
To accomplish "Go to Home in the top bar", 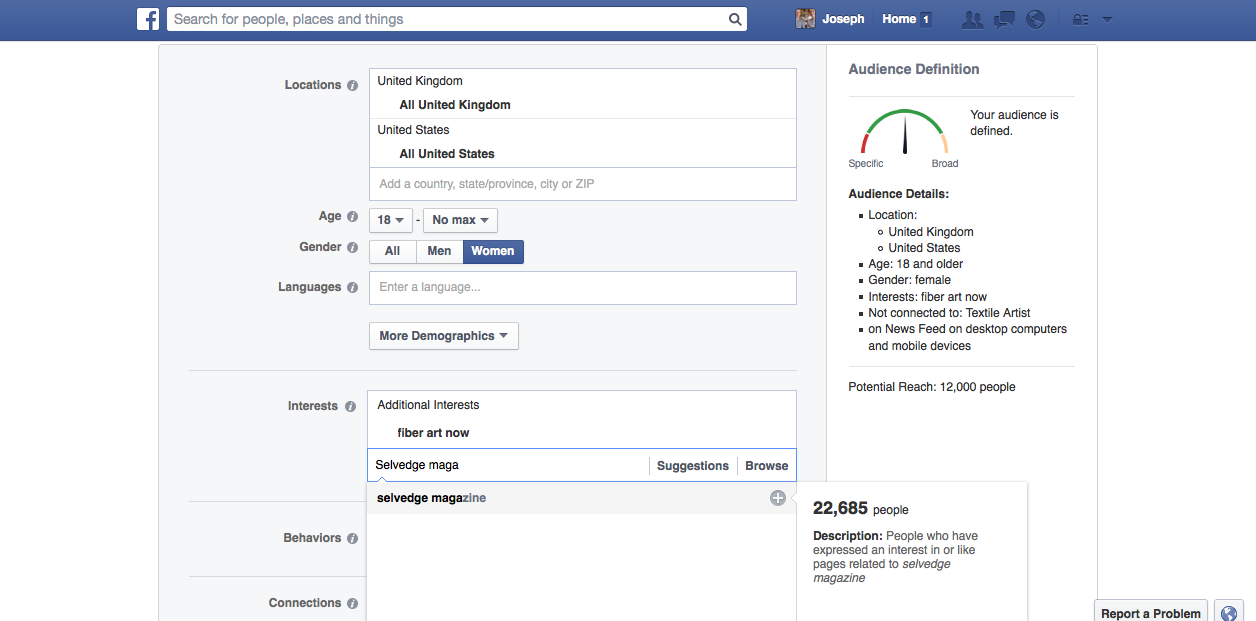I will 899,19.
